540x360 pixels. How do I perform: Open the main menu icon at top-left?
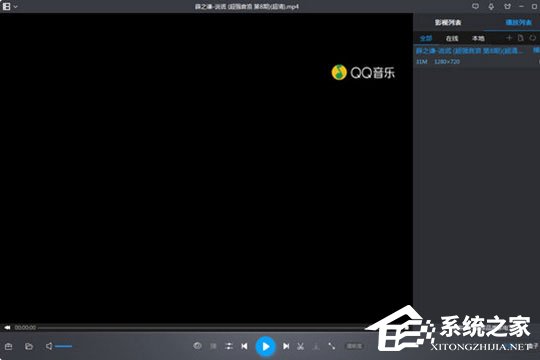pos(6,6)
